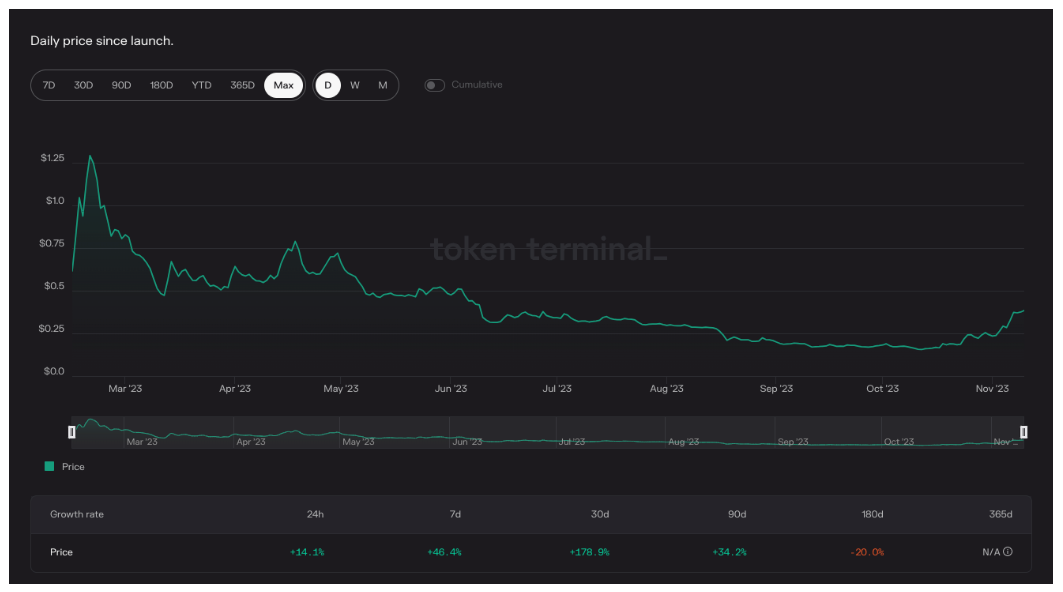Select the 7D time range
Screen dimensions: 1063x592
49,85
